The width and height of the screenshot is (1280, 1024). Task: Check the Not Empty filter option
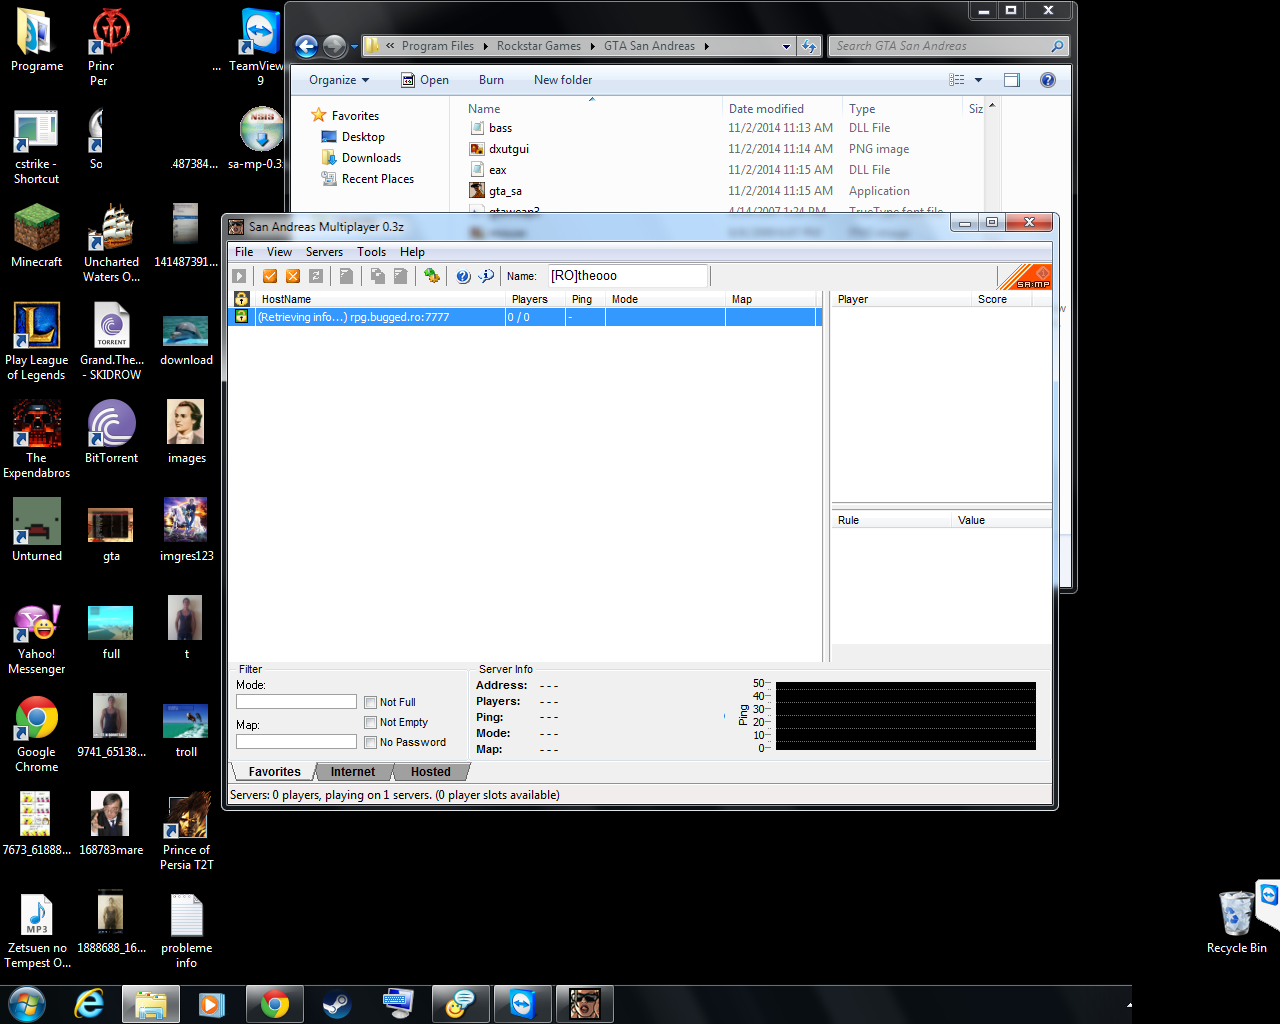pos(371,722)
